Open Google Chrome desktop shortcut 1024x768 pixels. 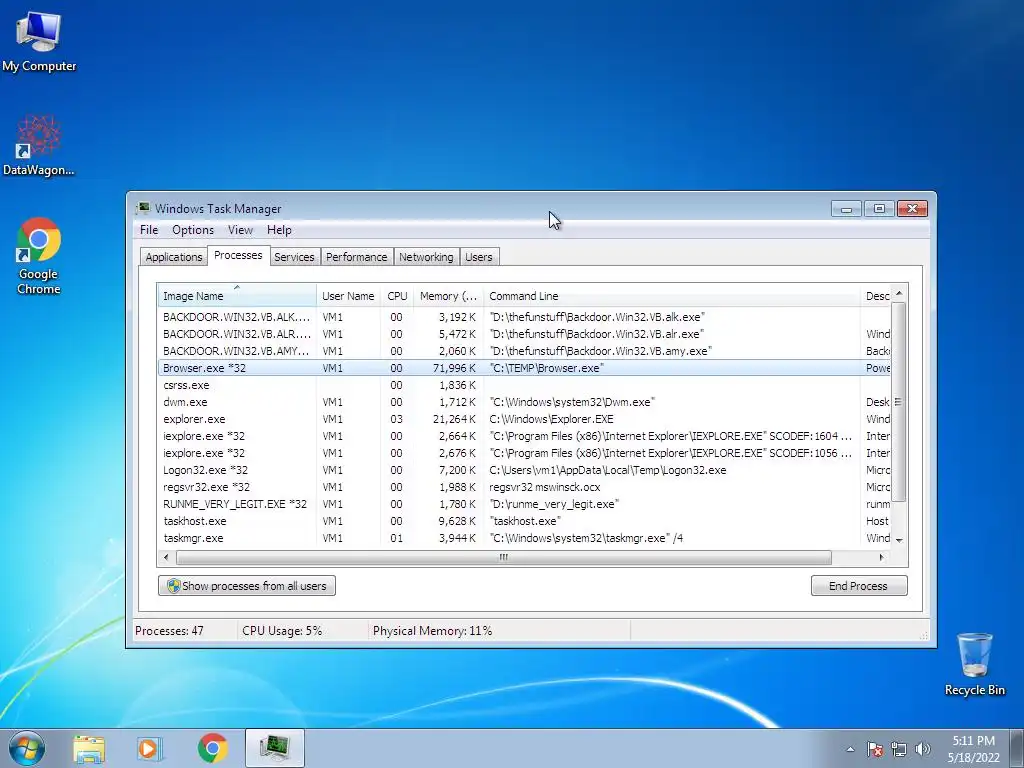[39, 256]
